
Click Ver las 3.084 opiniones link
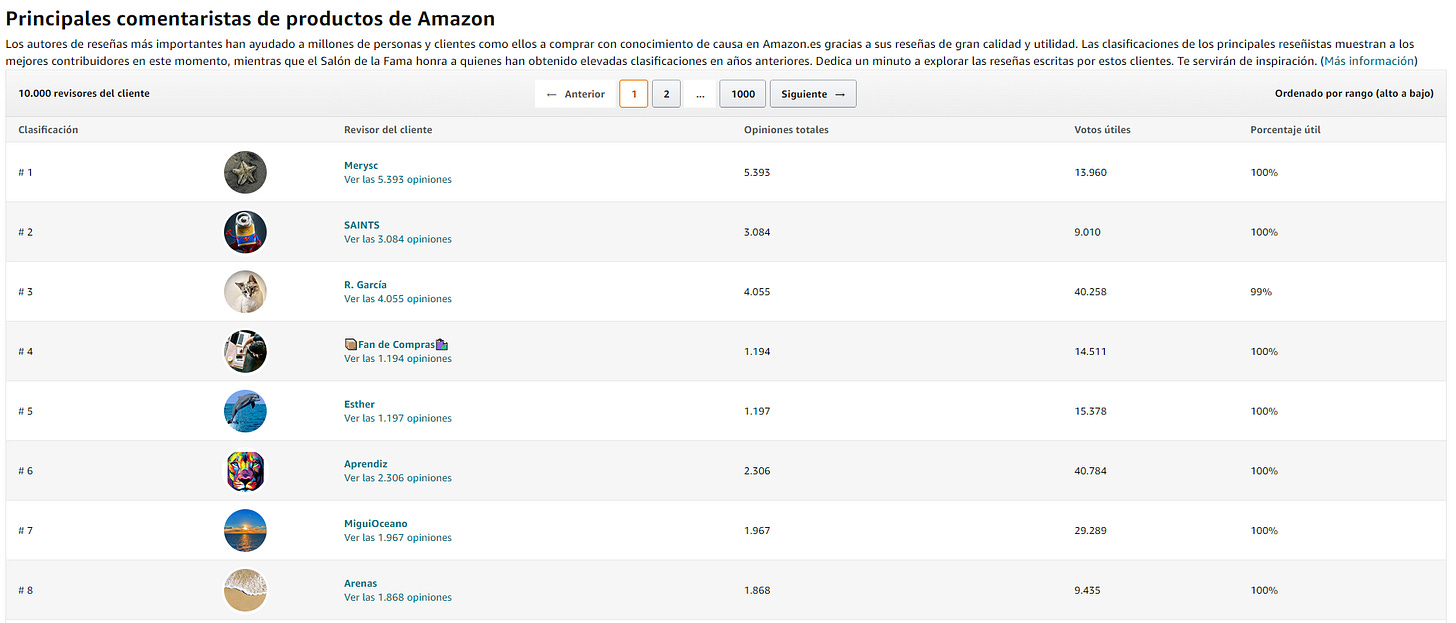point(398,240)
